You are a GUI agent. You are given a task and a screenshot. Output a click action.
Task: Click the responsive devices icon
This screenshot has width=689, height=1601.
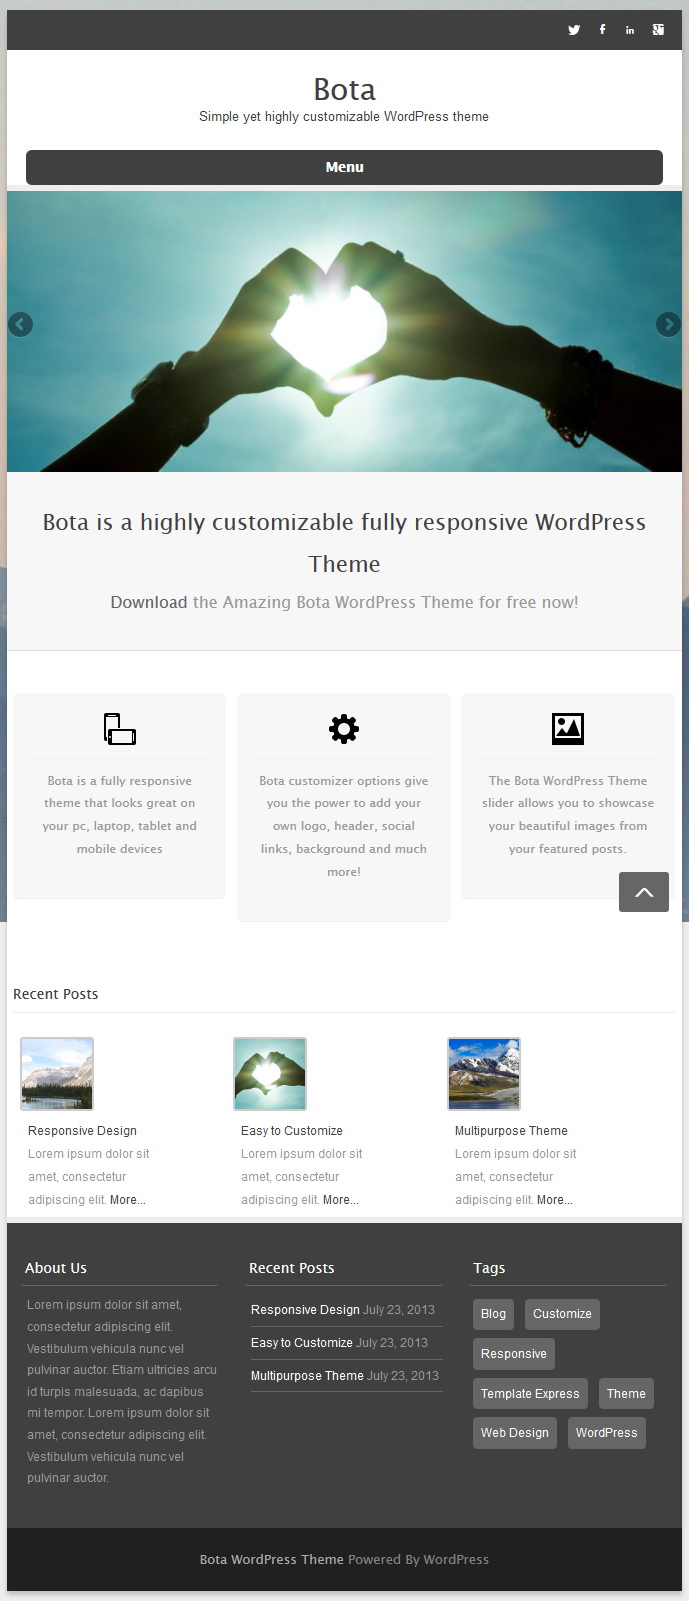[x=120, y=728]
